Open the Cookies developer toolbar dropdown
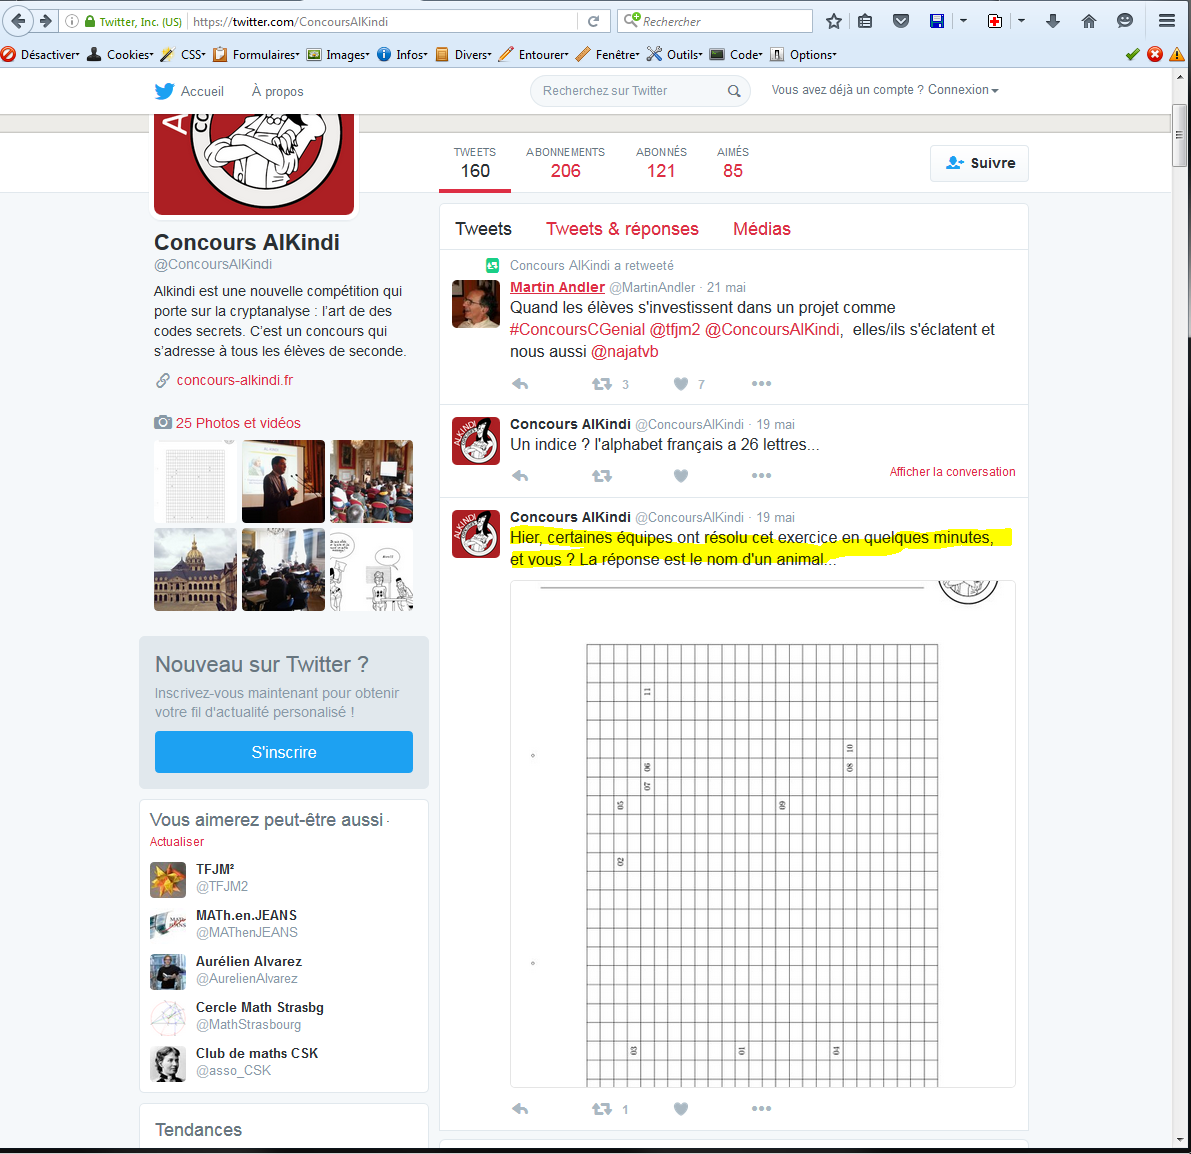Screen dimensions: 1191x1154 pos(121,55)
